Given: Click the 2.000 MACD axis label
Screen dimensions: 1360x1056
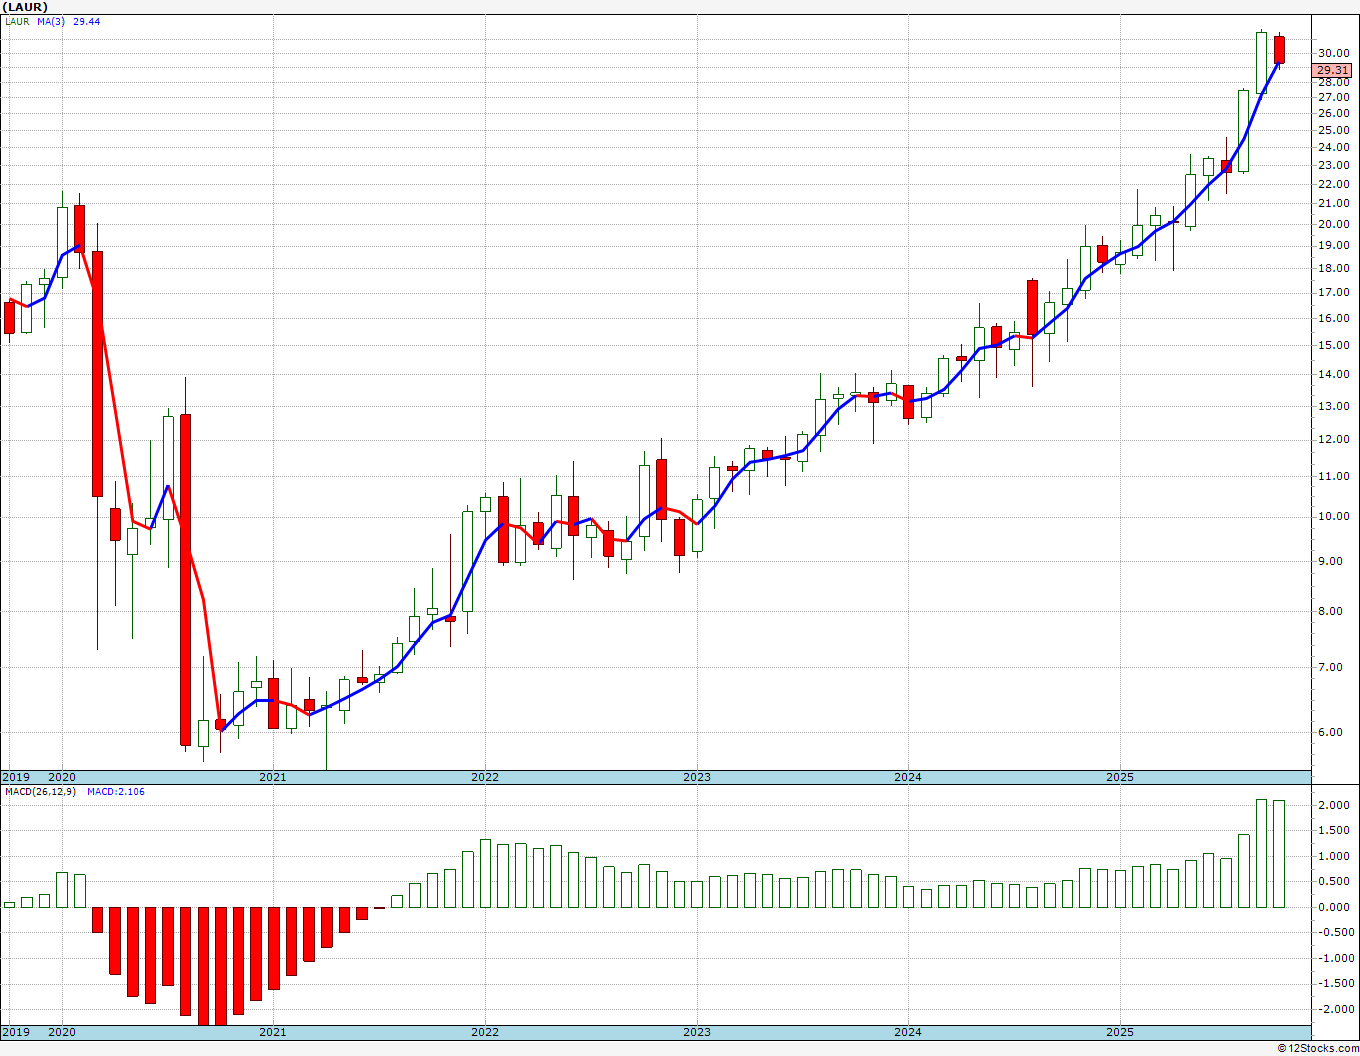Looking at the screenshot, I should [x=1334, y=806].
